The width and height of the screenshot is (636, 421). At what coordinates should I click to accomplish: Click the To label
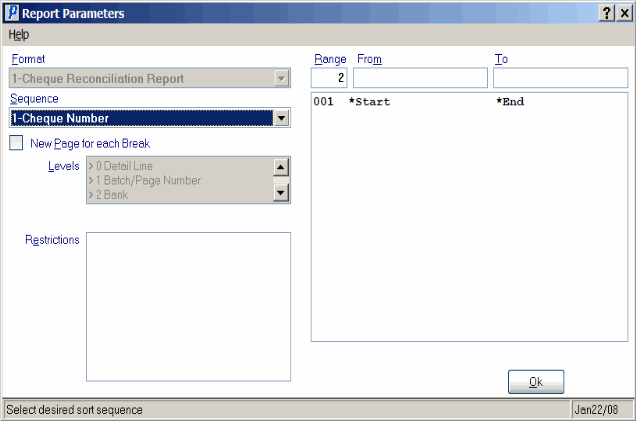coord(501,59)
